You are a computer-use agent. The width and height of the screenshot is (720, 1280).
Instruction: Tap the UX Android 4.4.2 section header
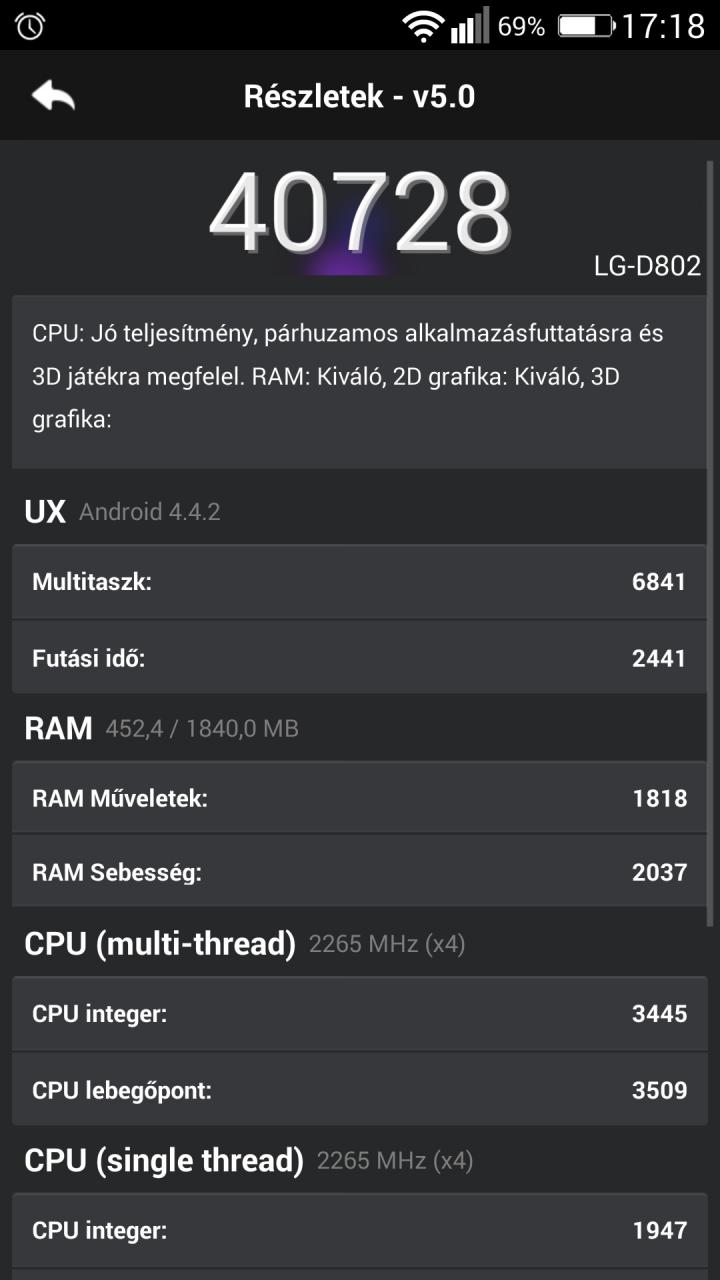pyautogui.click(x=122, y=512)
